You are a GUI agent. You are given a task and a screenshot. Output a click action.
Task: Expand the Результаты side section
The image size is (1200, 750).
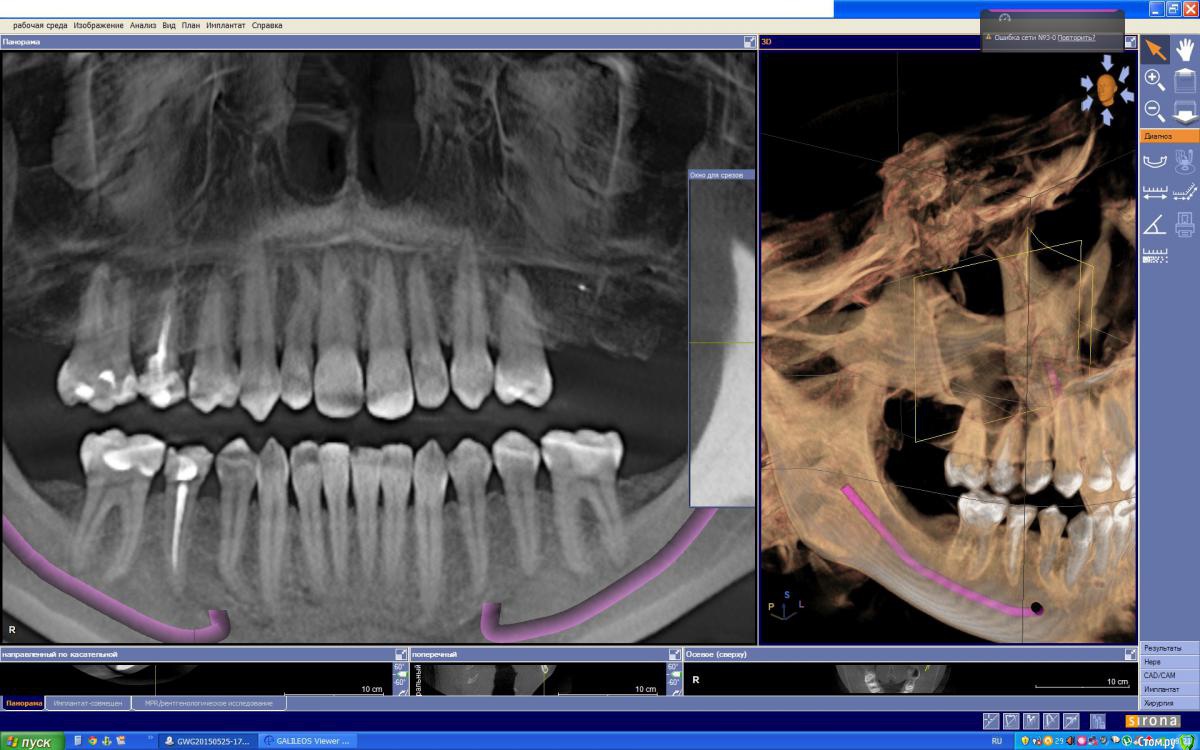(1168, 649)
